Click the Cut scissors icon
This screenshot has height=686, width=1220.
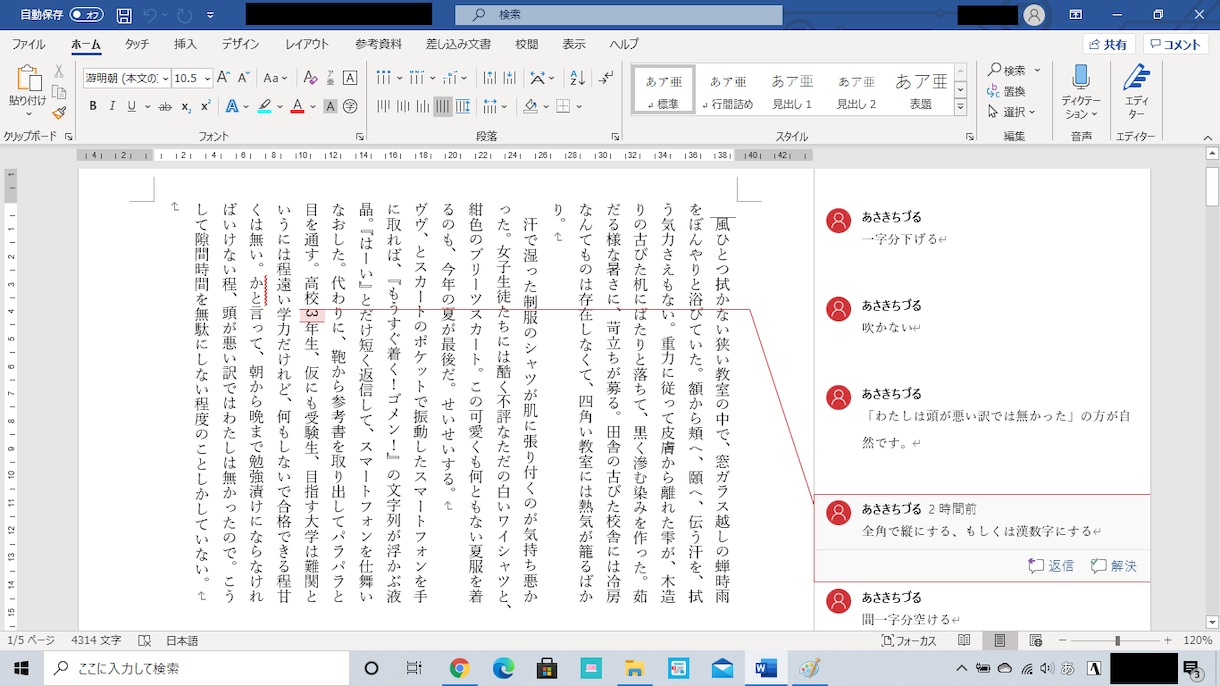click(59, 72)
